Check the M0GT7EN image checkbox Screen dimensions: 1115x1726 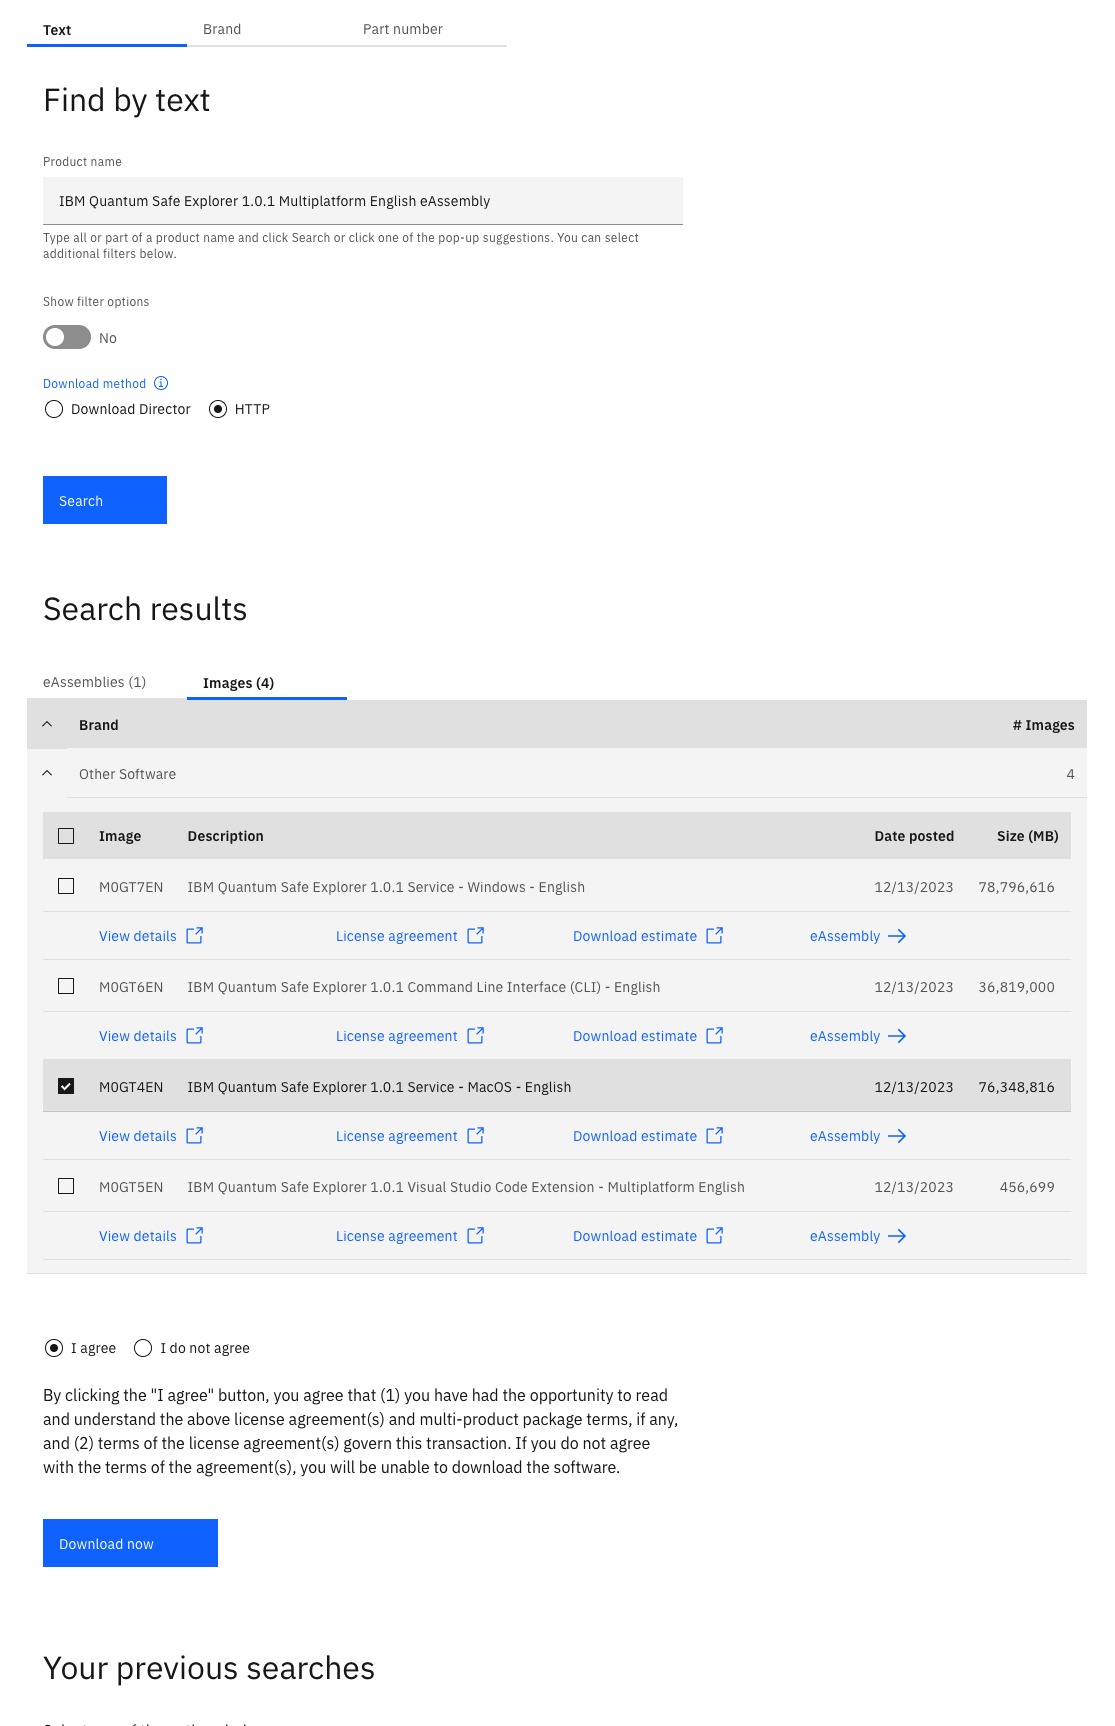coord(66,886)
